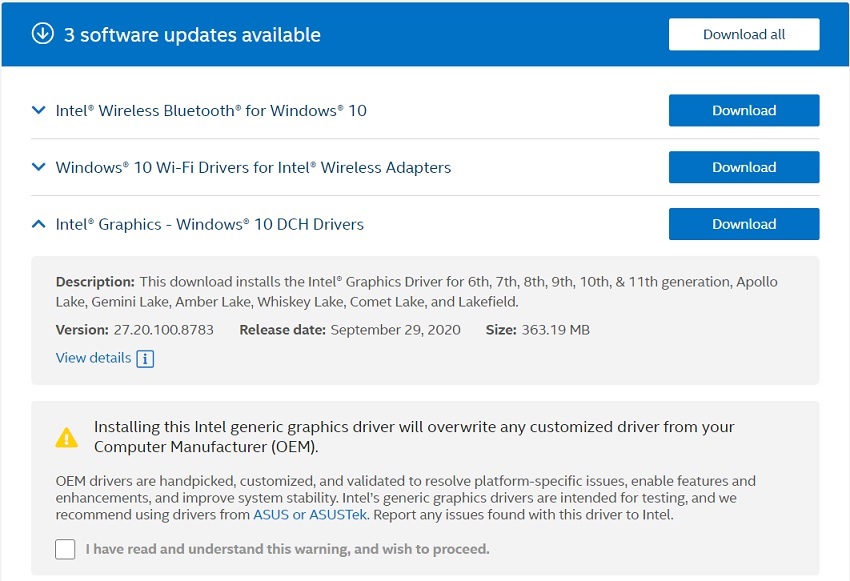Collapse the Intel Graphics DCH Drivers chevron

39,224
